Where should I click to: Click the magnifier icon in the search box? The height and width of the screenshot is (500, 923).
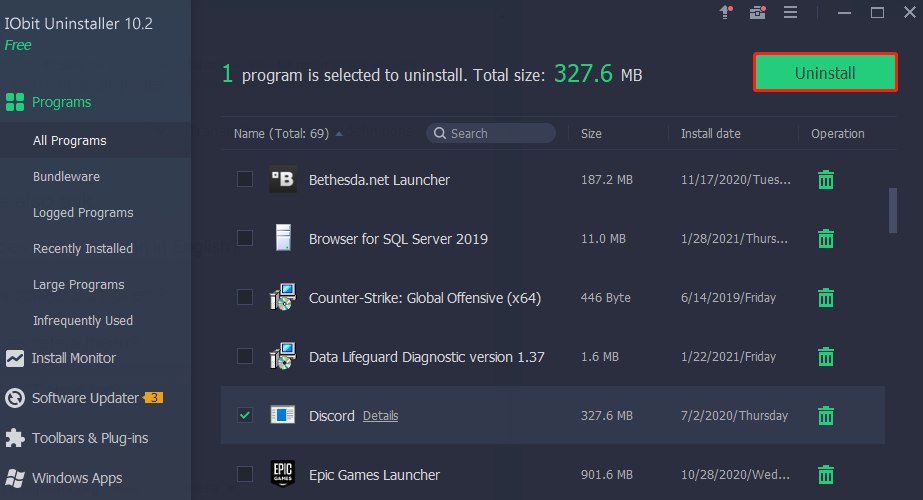440,133
